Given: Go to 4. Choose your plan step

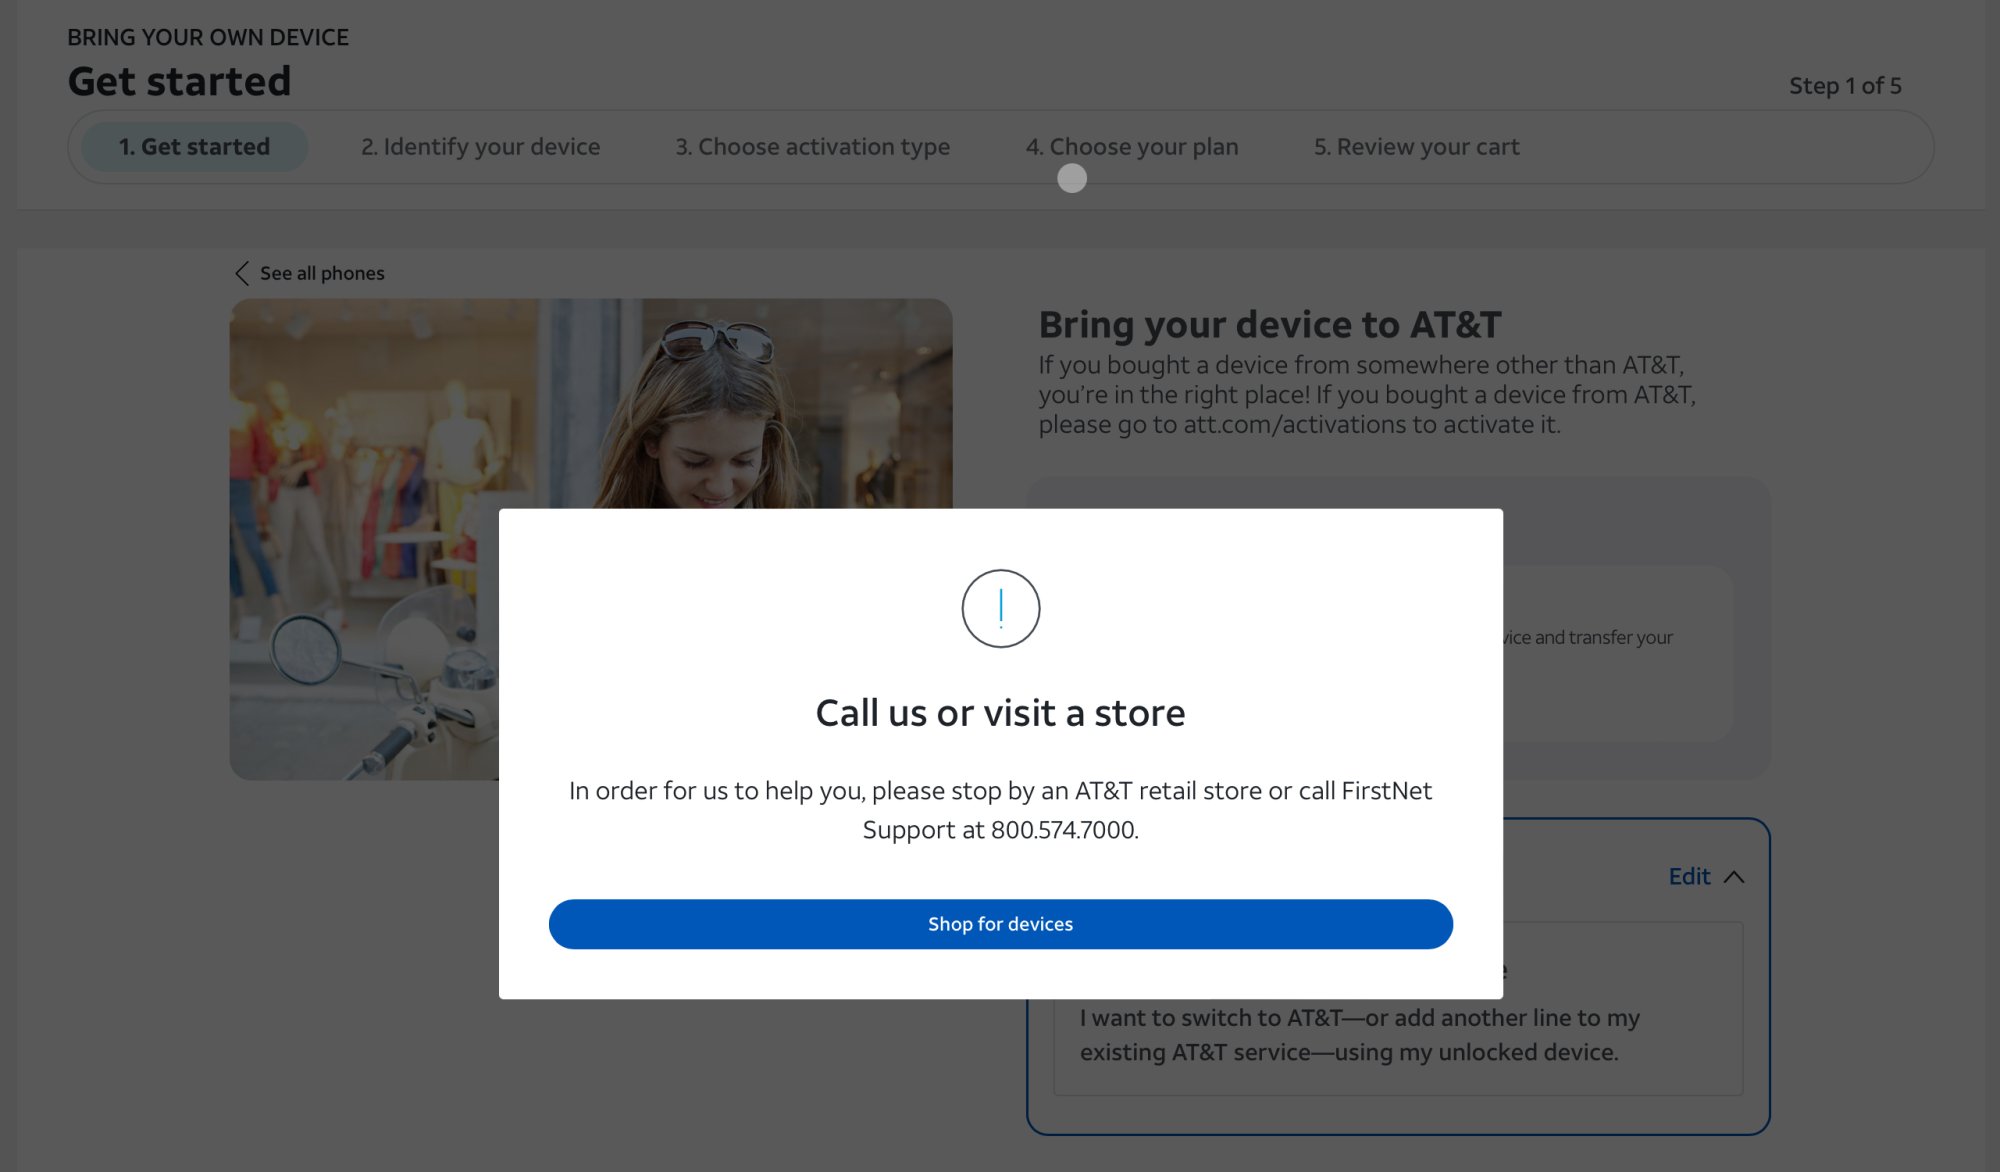Looking at the screenshot, I should [1132, 147].
